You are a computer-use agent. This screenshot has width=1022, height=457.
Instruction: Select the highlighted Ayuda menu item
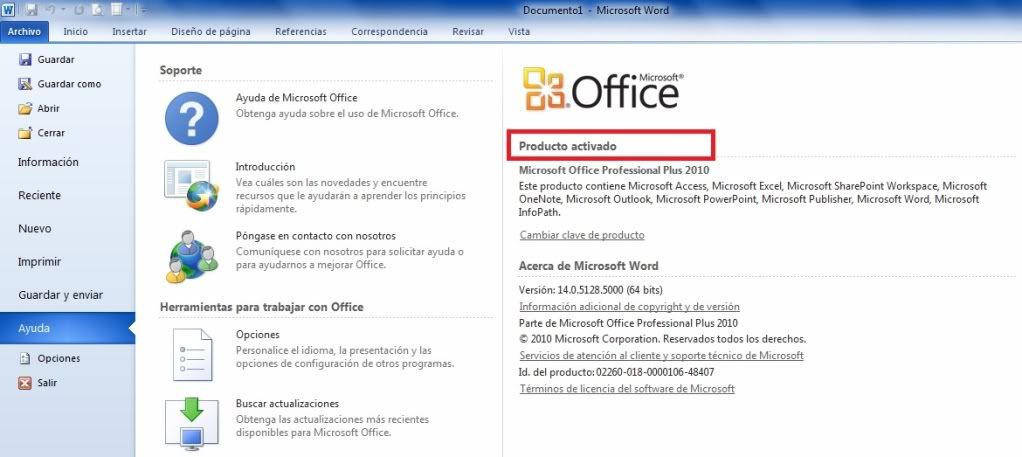(x=67, y=329)
